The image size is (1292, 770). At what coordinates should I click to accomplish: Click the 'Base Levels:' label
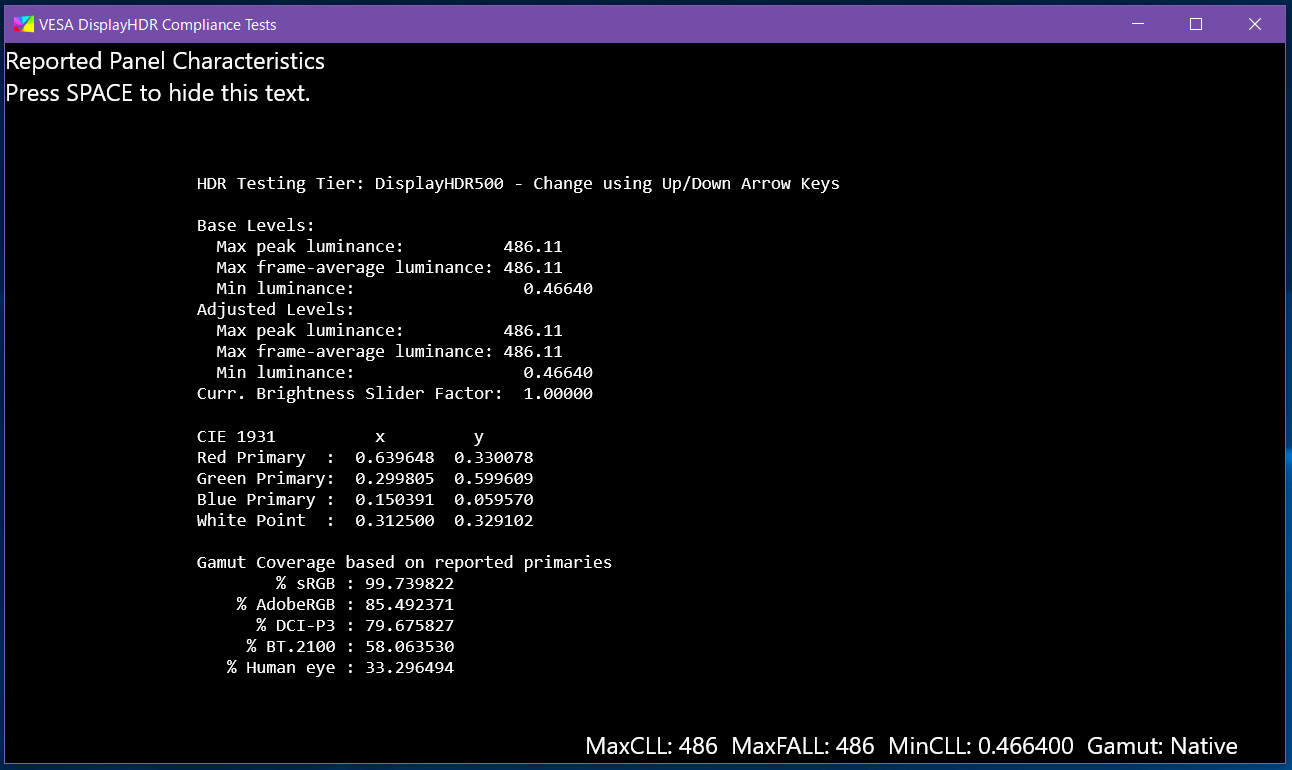[256, 226]
